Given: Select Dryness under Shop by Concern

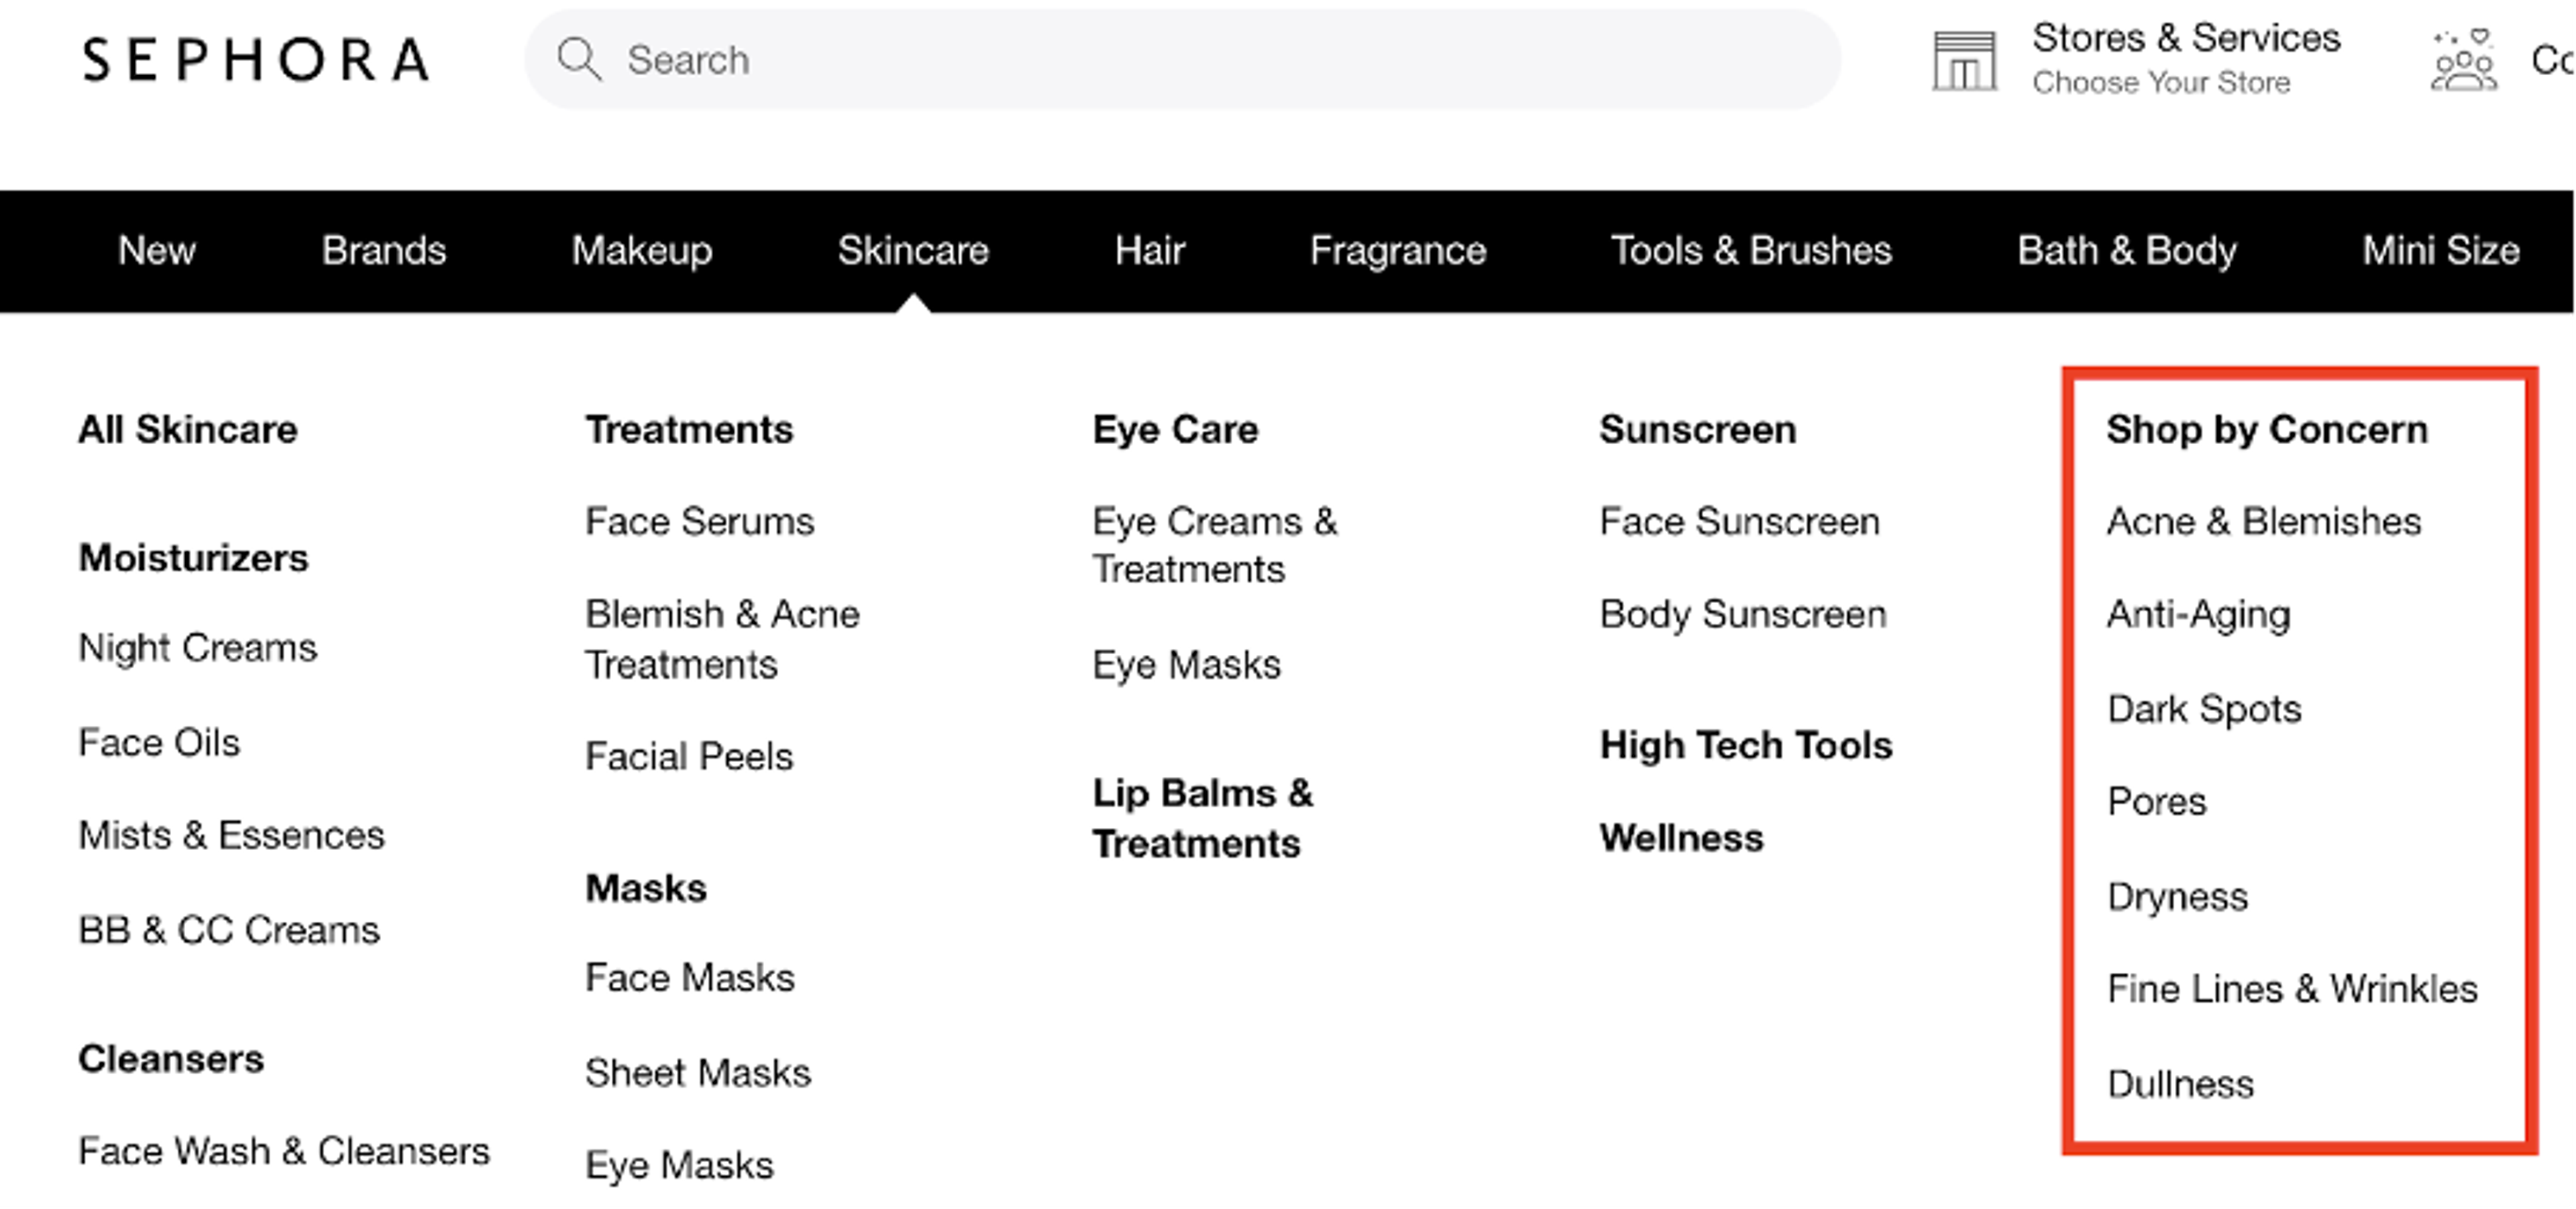Looking at the screenshot, I should [x=2177, y=897].
